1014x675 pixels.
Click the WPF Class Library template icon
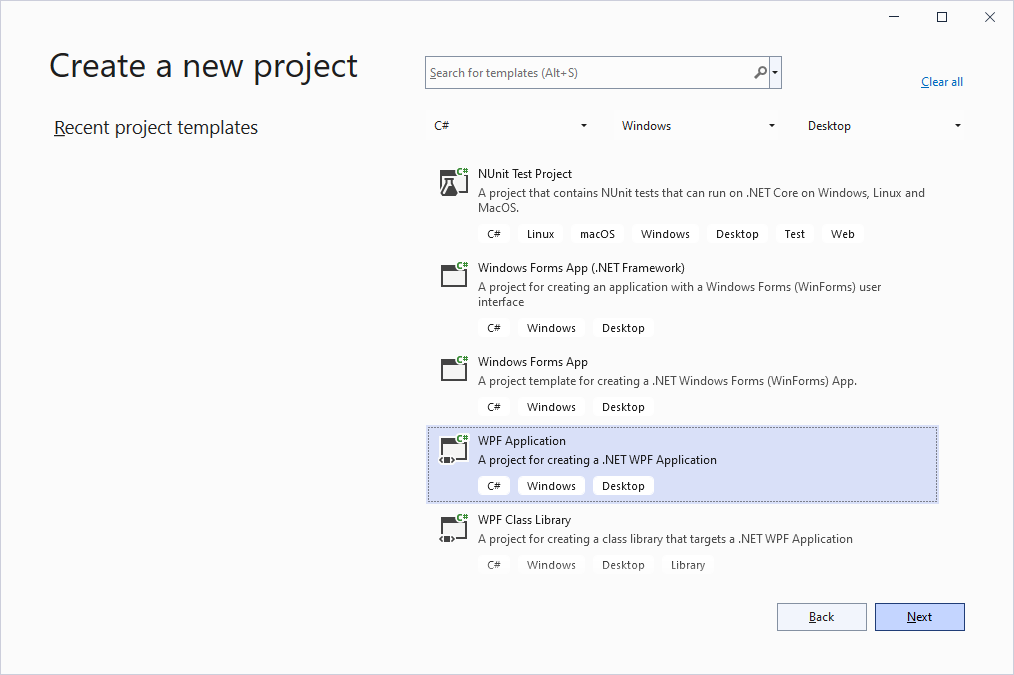pos(454,528)
